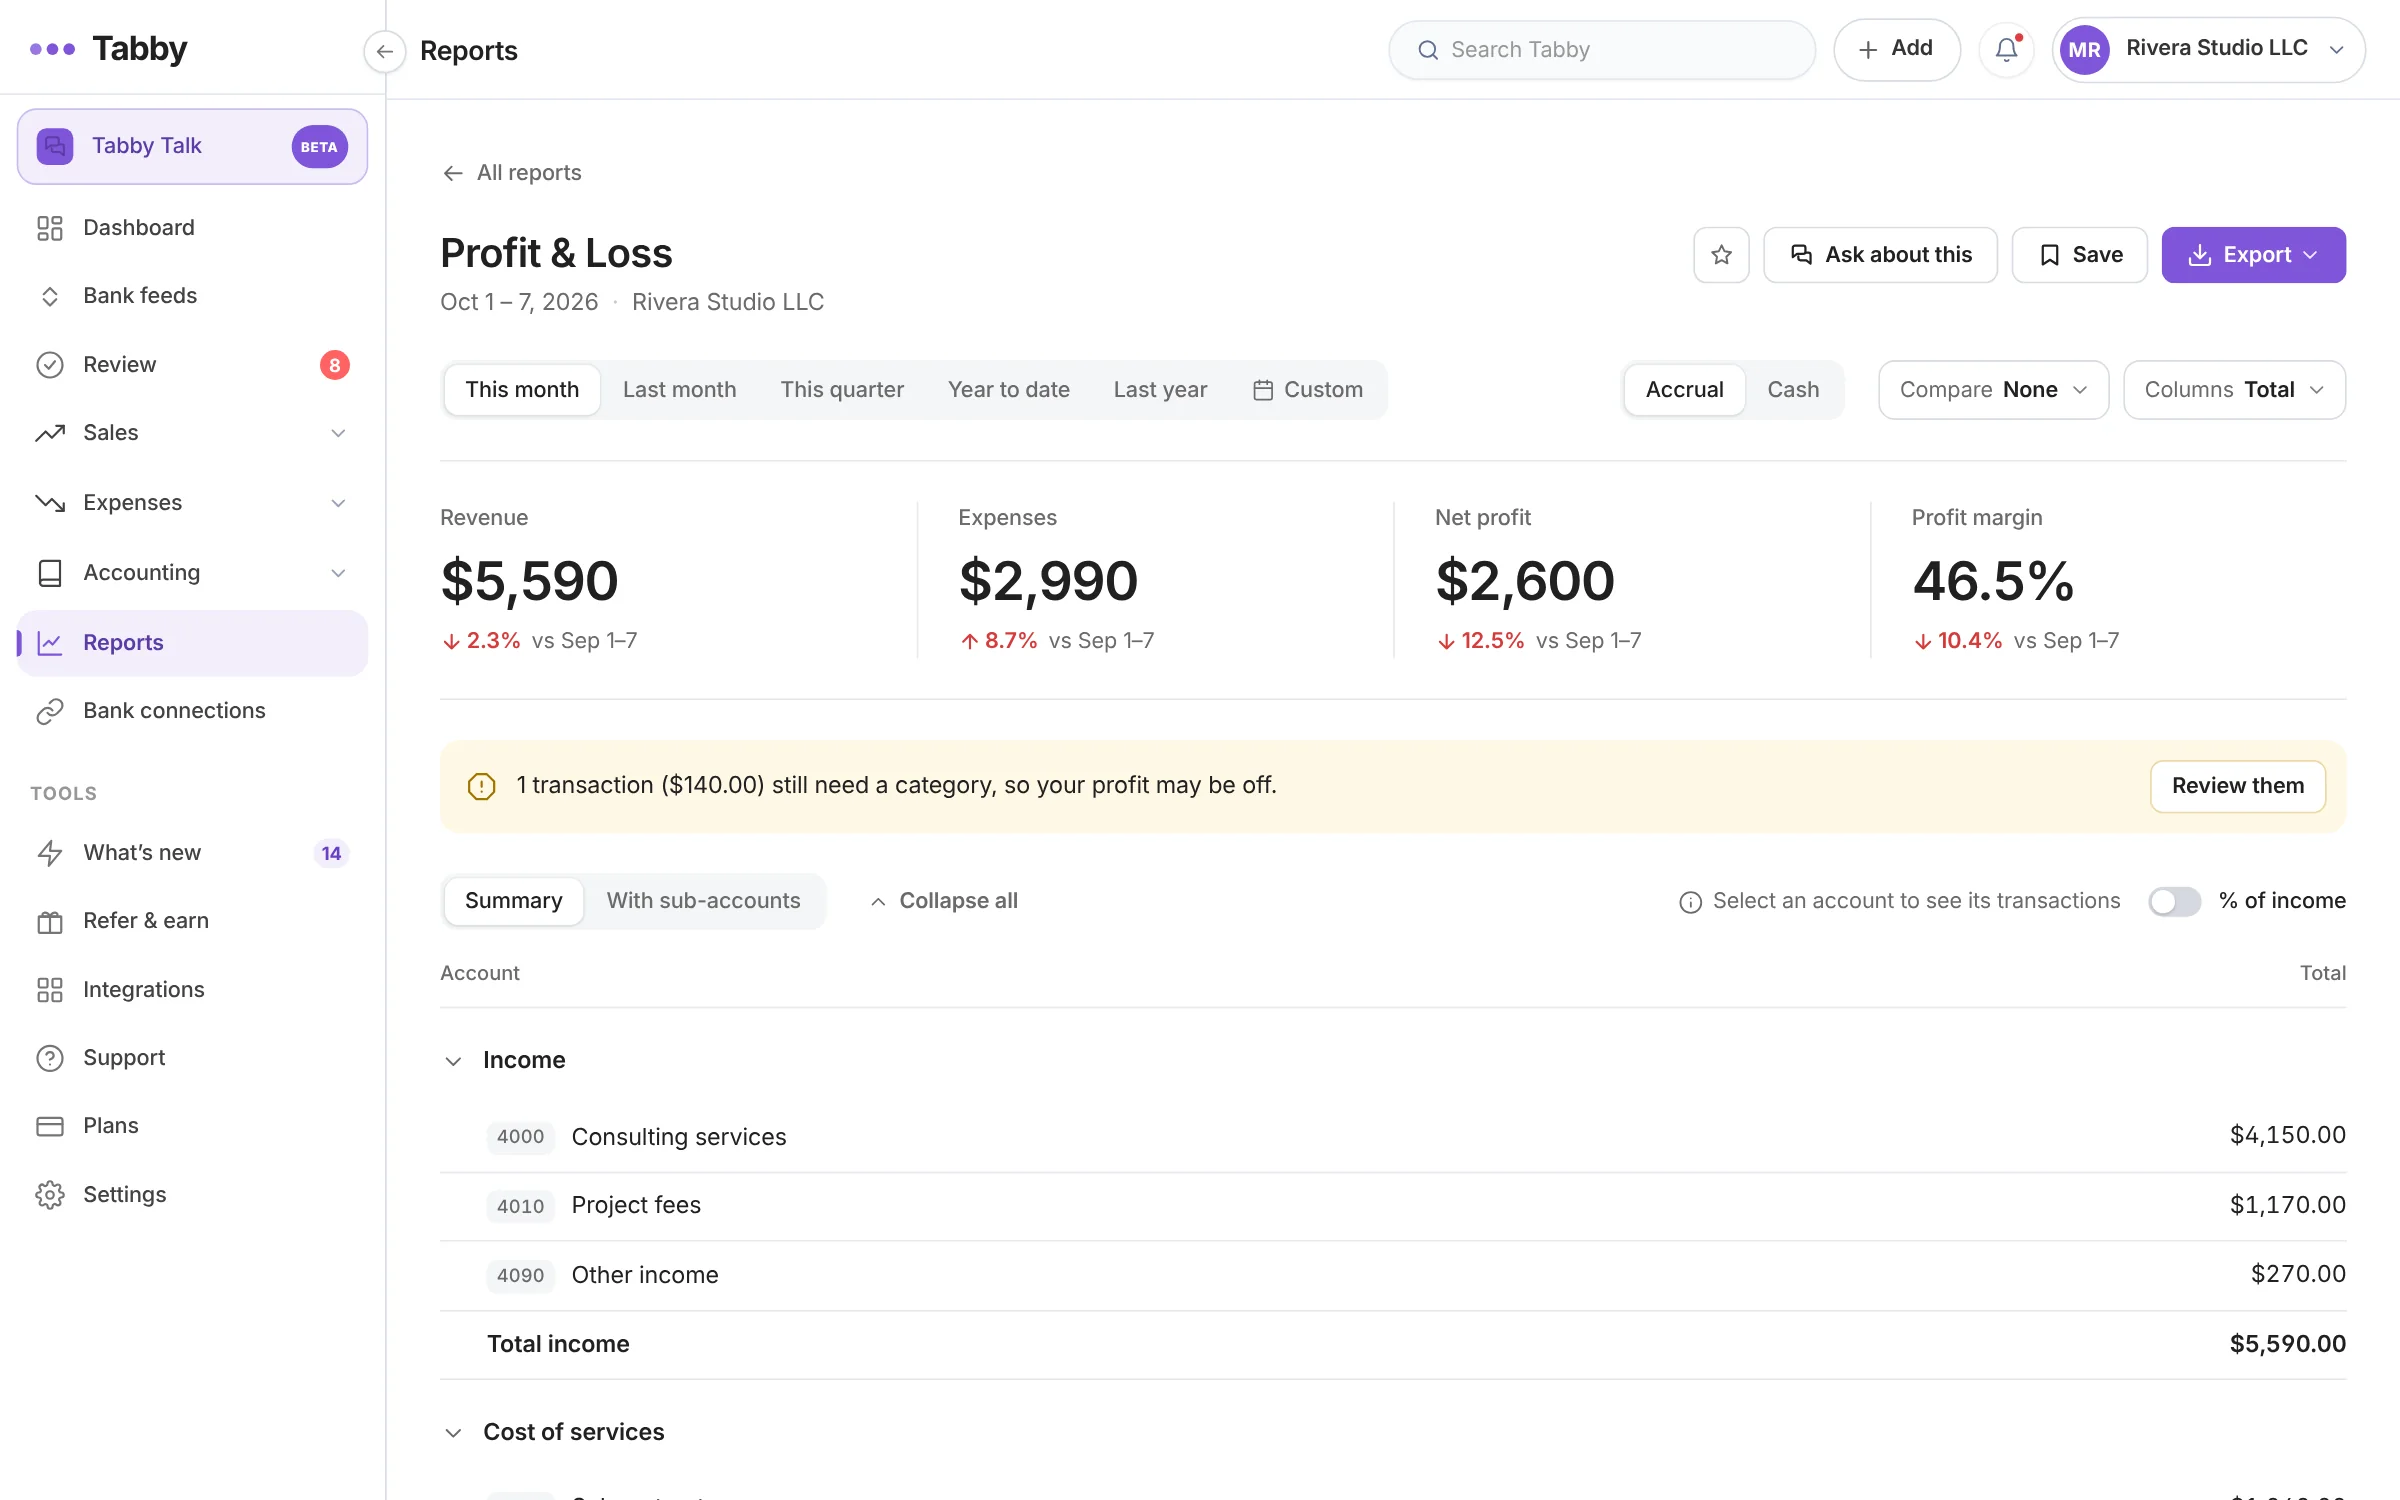Select Summary view
Screen dimensions: 2400x1500
514,901
